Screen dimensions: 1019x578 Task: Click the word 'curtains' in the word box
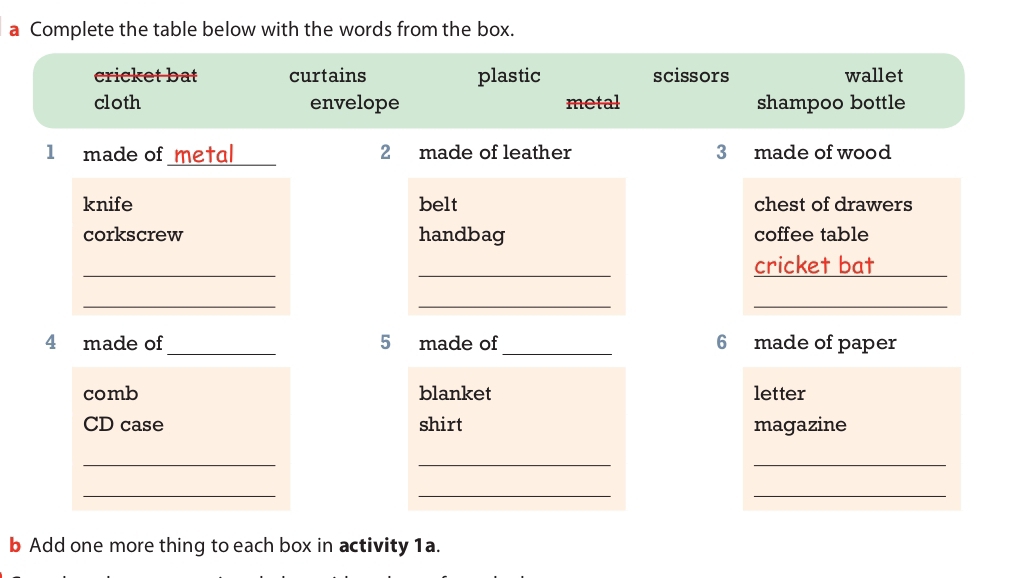tap(327, 76)
